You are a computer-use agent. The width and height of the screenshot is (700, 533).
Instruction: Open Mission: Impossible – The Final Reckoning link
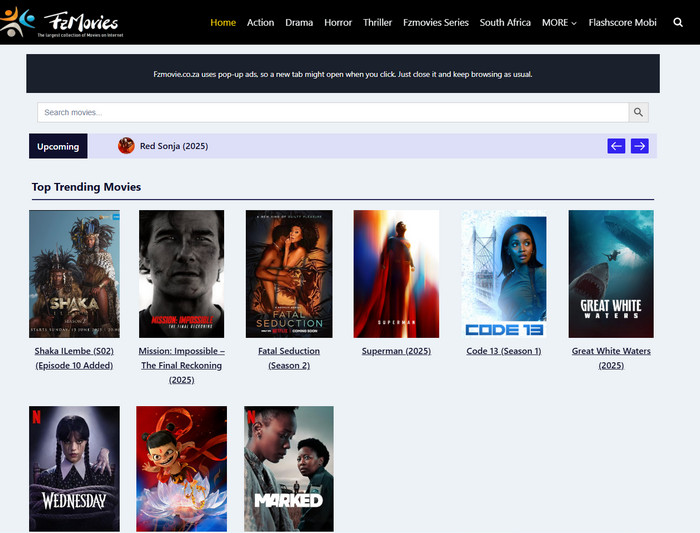point(182,365)
